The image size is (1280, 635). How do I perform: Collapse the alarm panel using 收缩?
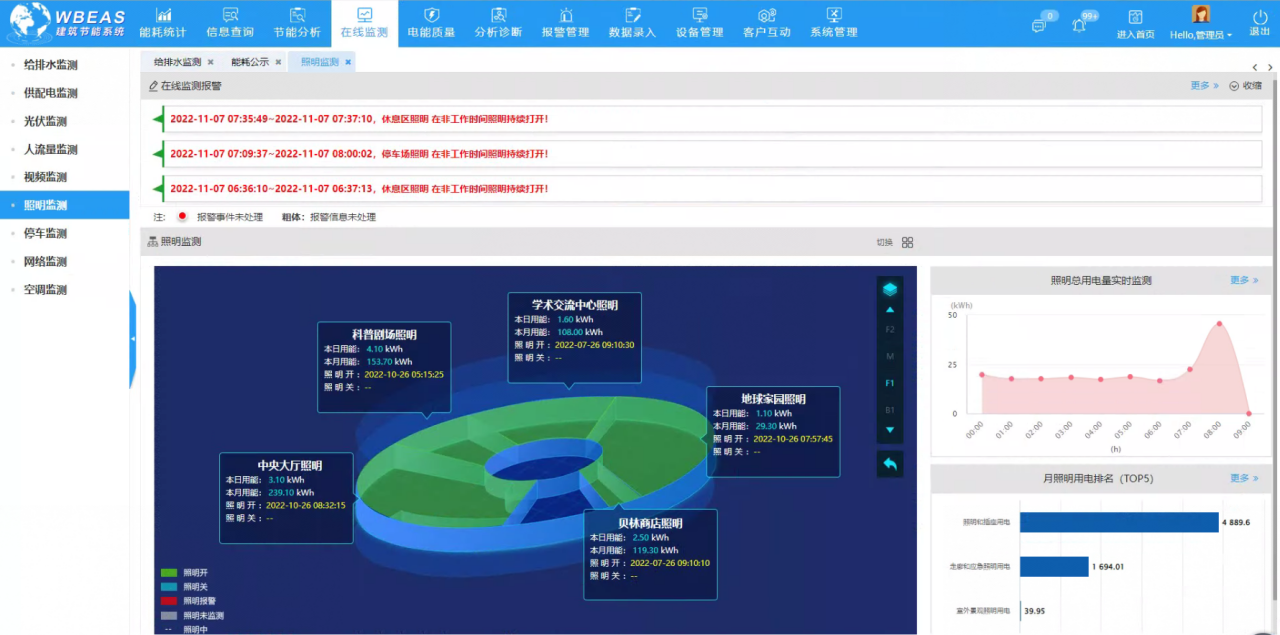[x=1246, y=86]
